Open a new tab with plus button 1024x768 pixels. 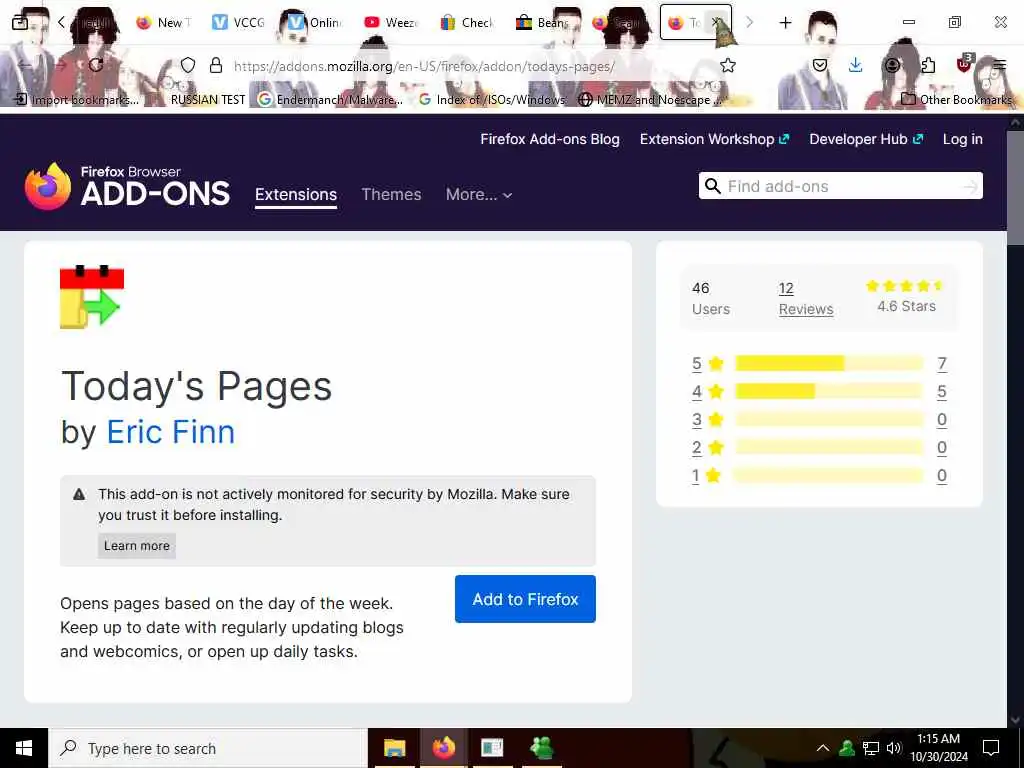click(x=785, y=23)
